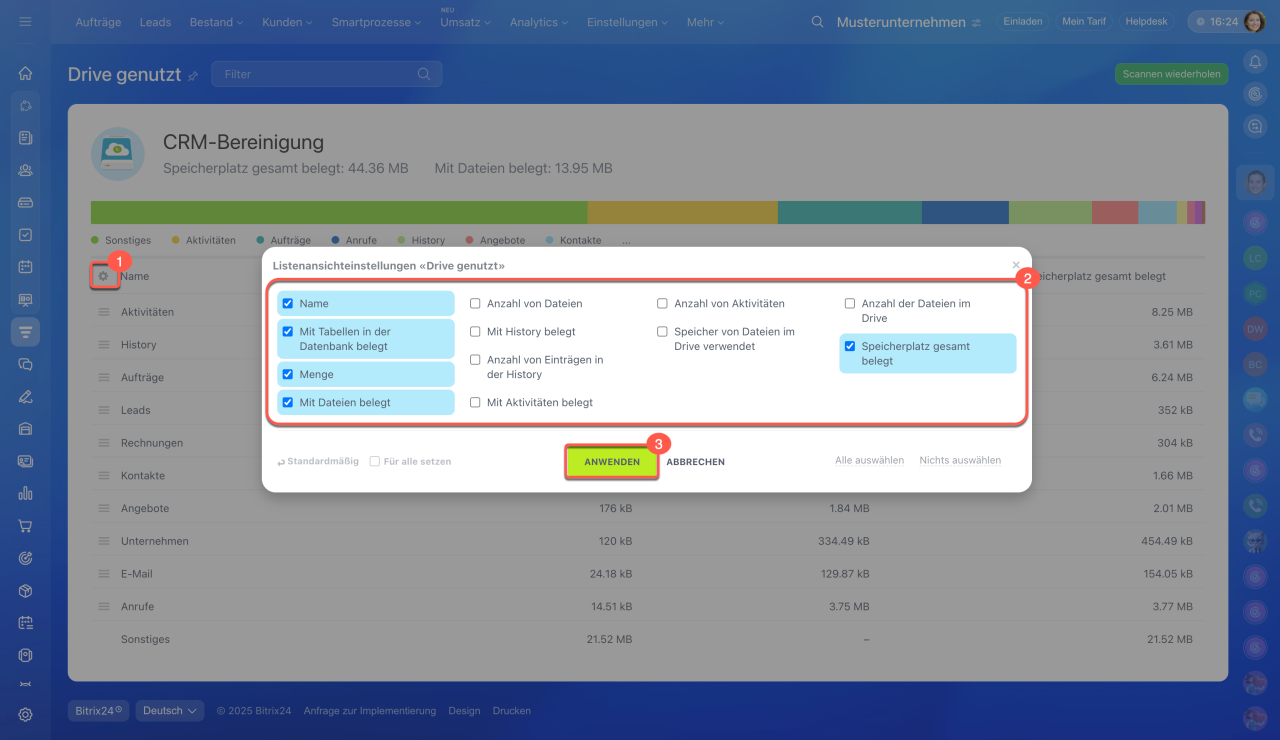Click the Alle auswählen link
The width and height of the screenshot is (1280, 740).
[869, 461]
